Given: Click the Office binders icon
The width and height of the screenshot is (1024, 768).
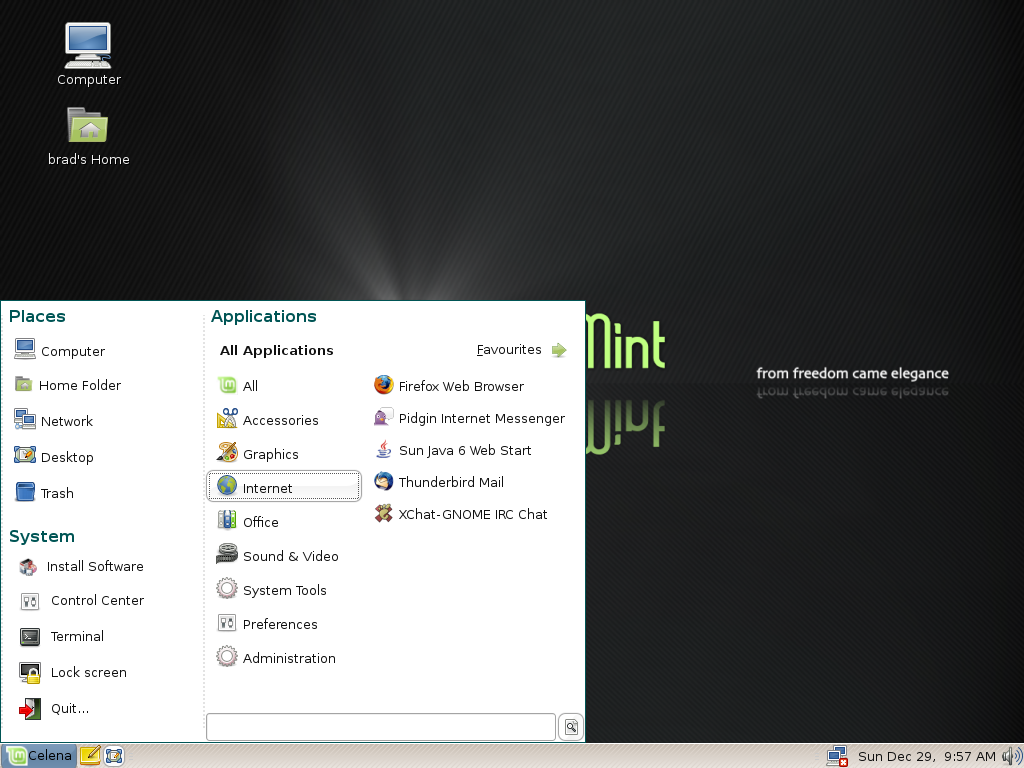Looking at the screenshot, I should click(x=227, y=520).
